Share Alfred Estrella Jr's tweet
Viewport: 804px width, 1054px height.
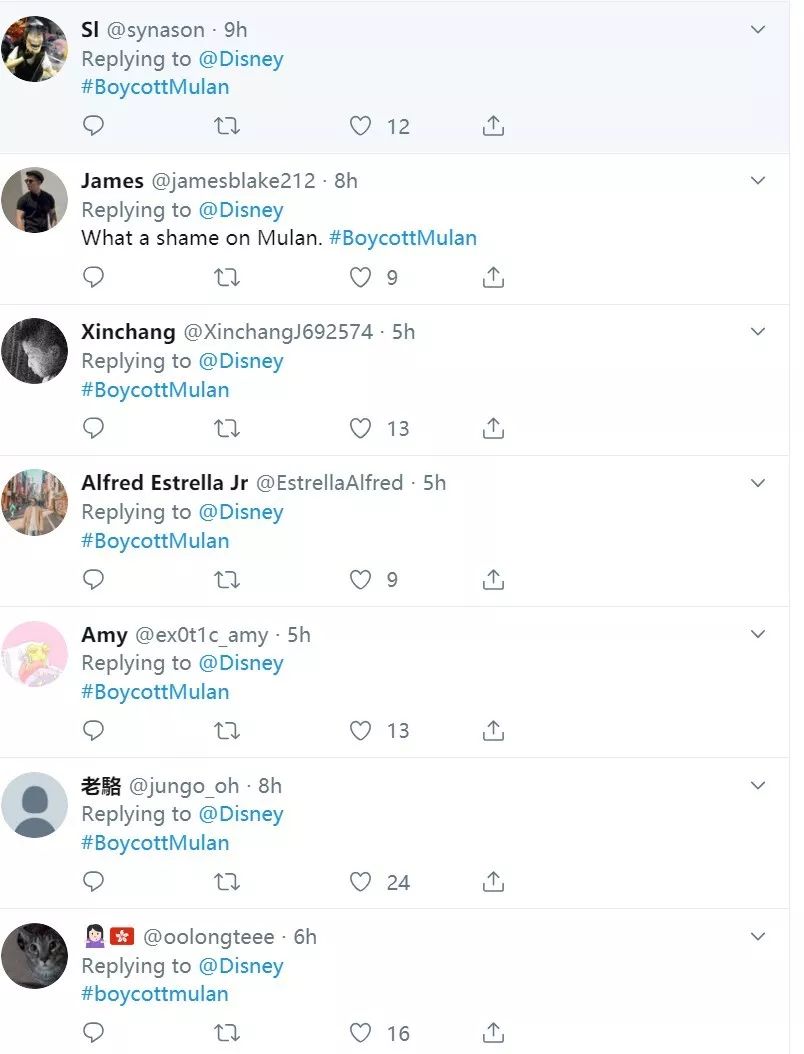[493, 579]
